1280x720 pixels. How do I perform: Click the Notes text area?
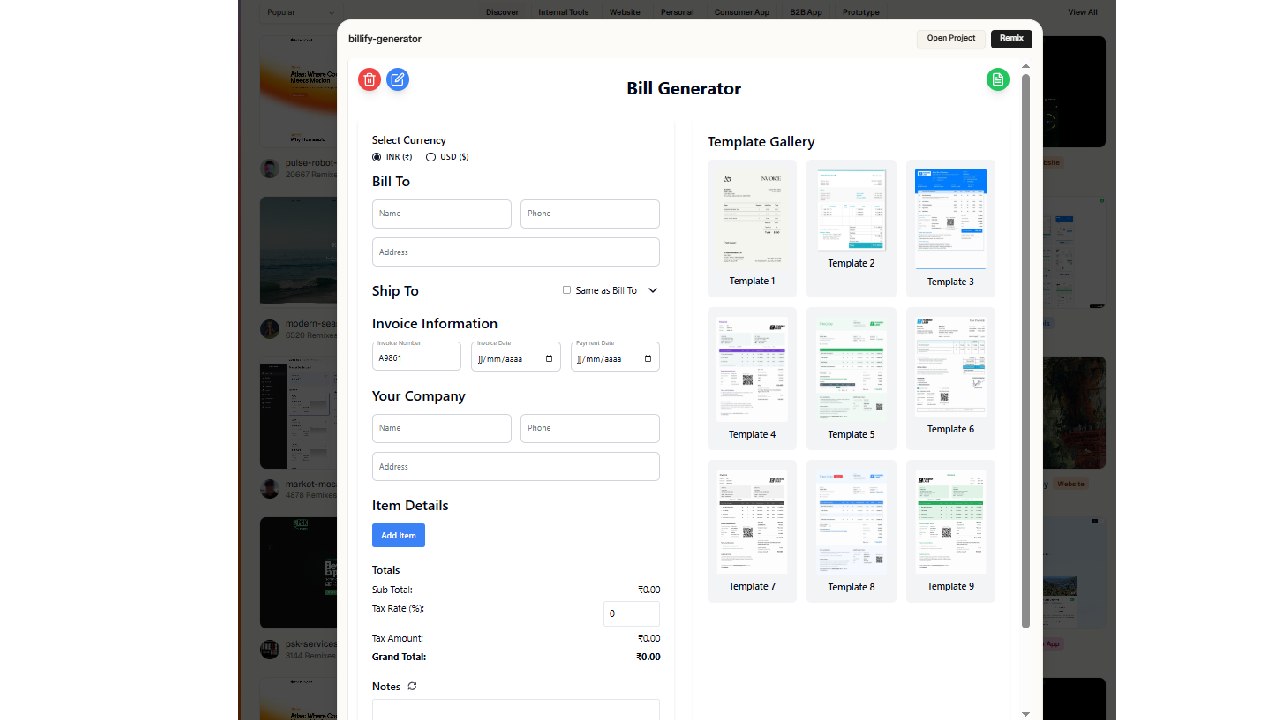pyautogui.click(x=516, y=710)
